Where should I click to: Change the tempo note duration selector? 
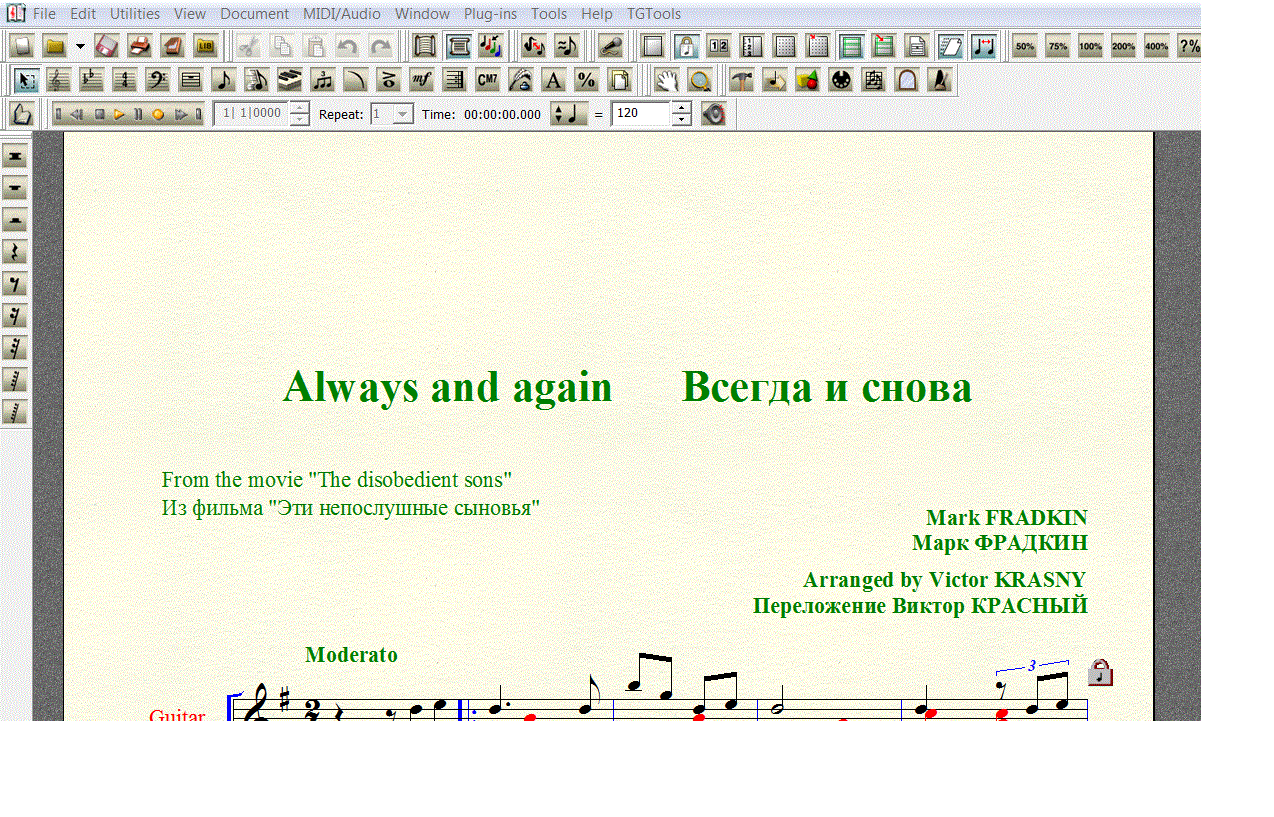click(x=569, y=114)
